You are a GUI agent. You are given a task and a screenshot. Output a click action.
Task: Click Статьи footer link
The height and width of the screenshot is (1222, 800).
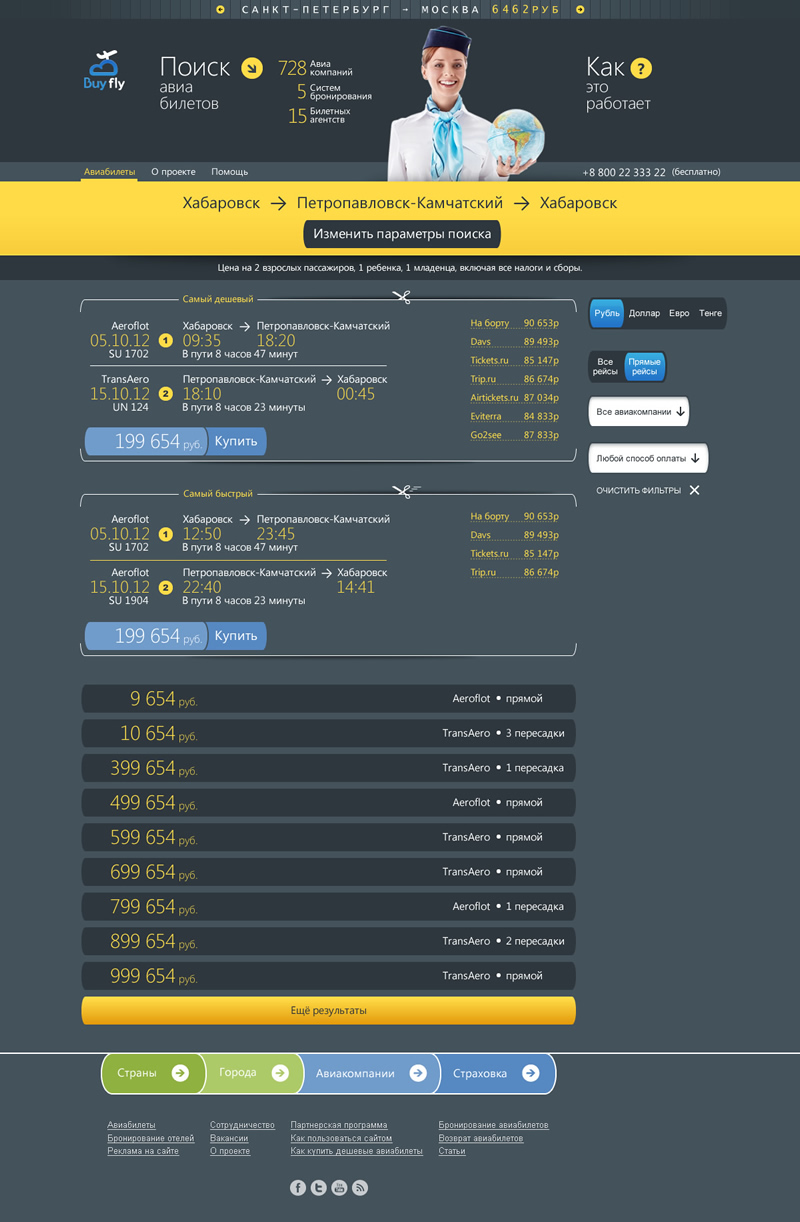tap(452, 1151)
